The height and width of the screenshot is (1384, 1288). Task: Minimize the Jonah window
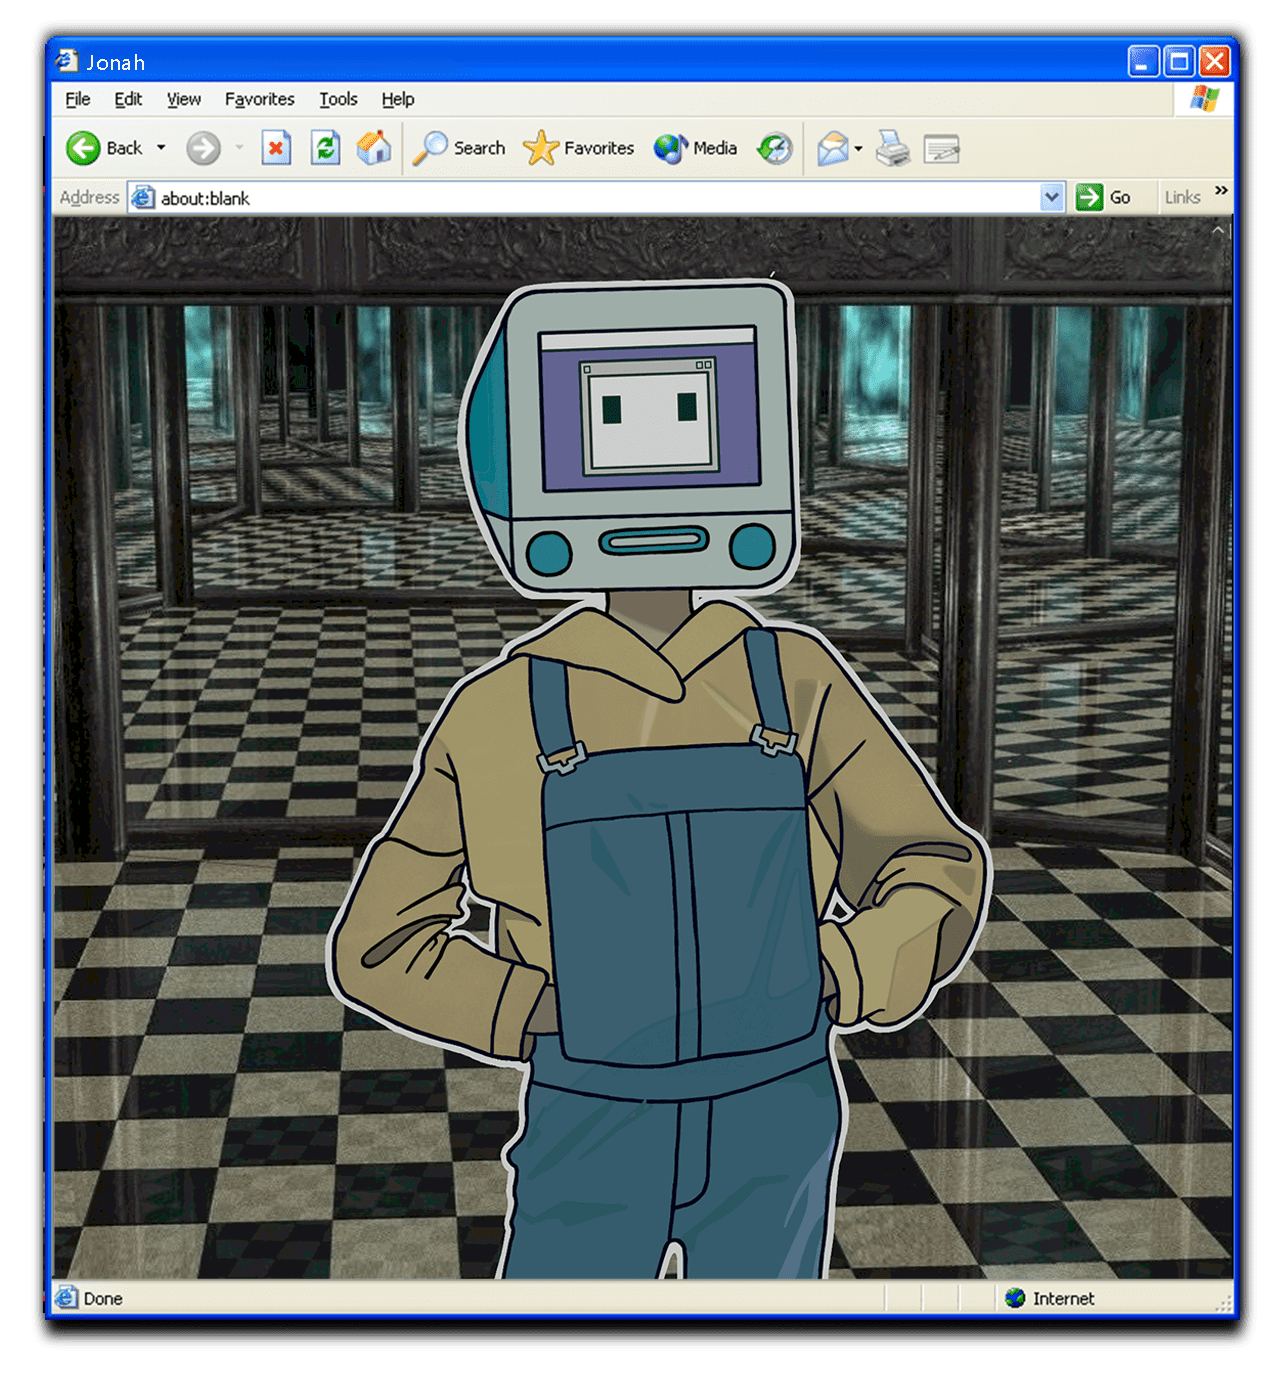1143,62
